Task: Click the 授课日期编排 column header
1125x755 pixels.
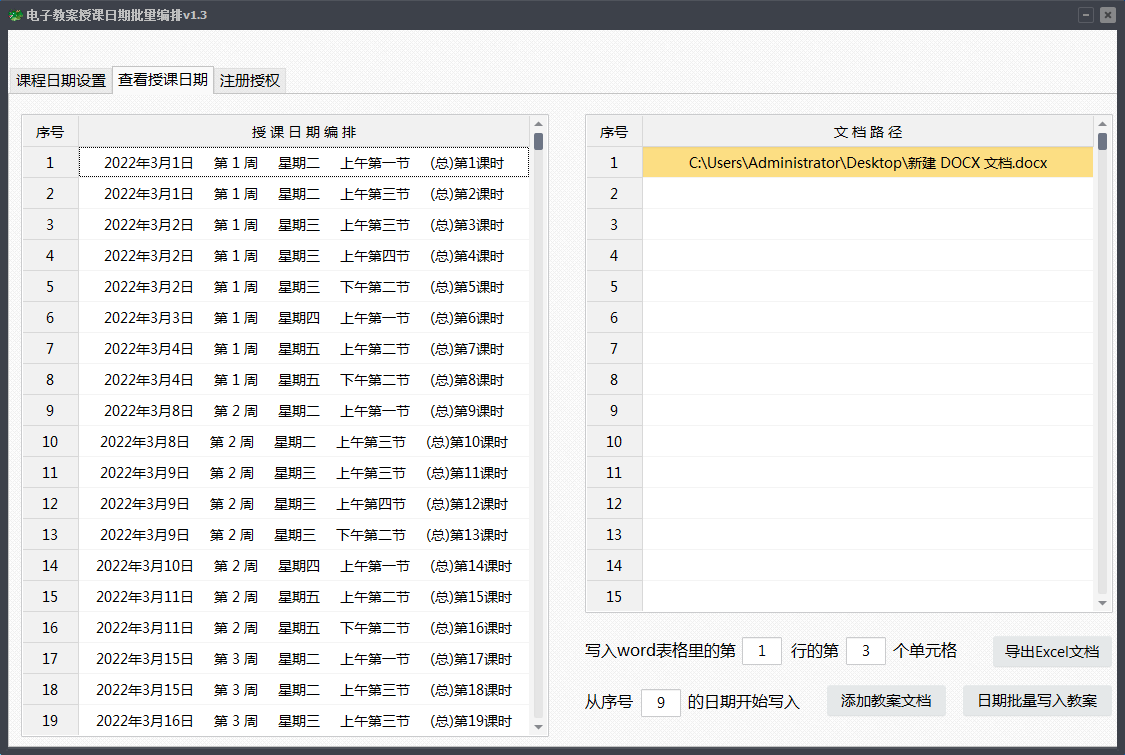Action: [303, 132]
